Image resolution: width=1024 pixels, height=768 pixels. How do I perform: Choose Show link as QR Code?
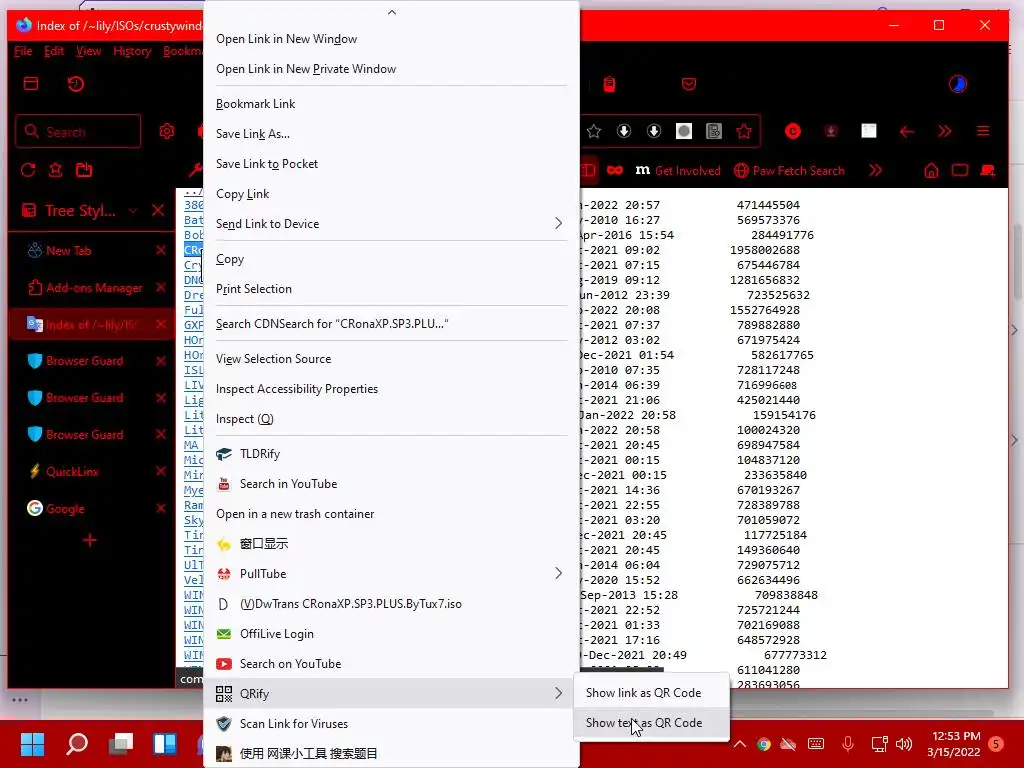click(643, 693)
